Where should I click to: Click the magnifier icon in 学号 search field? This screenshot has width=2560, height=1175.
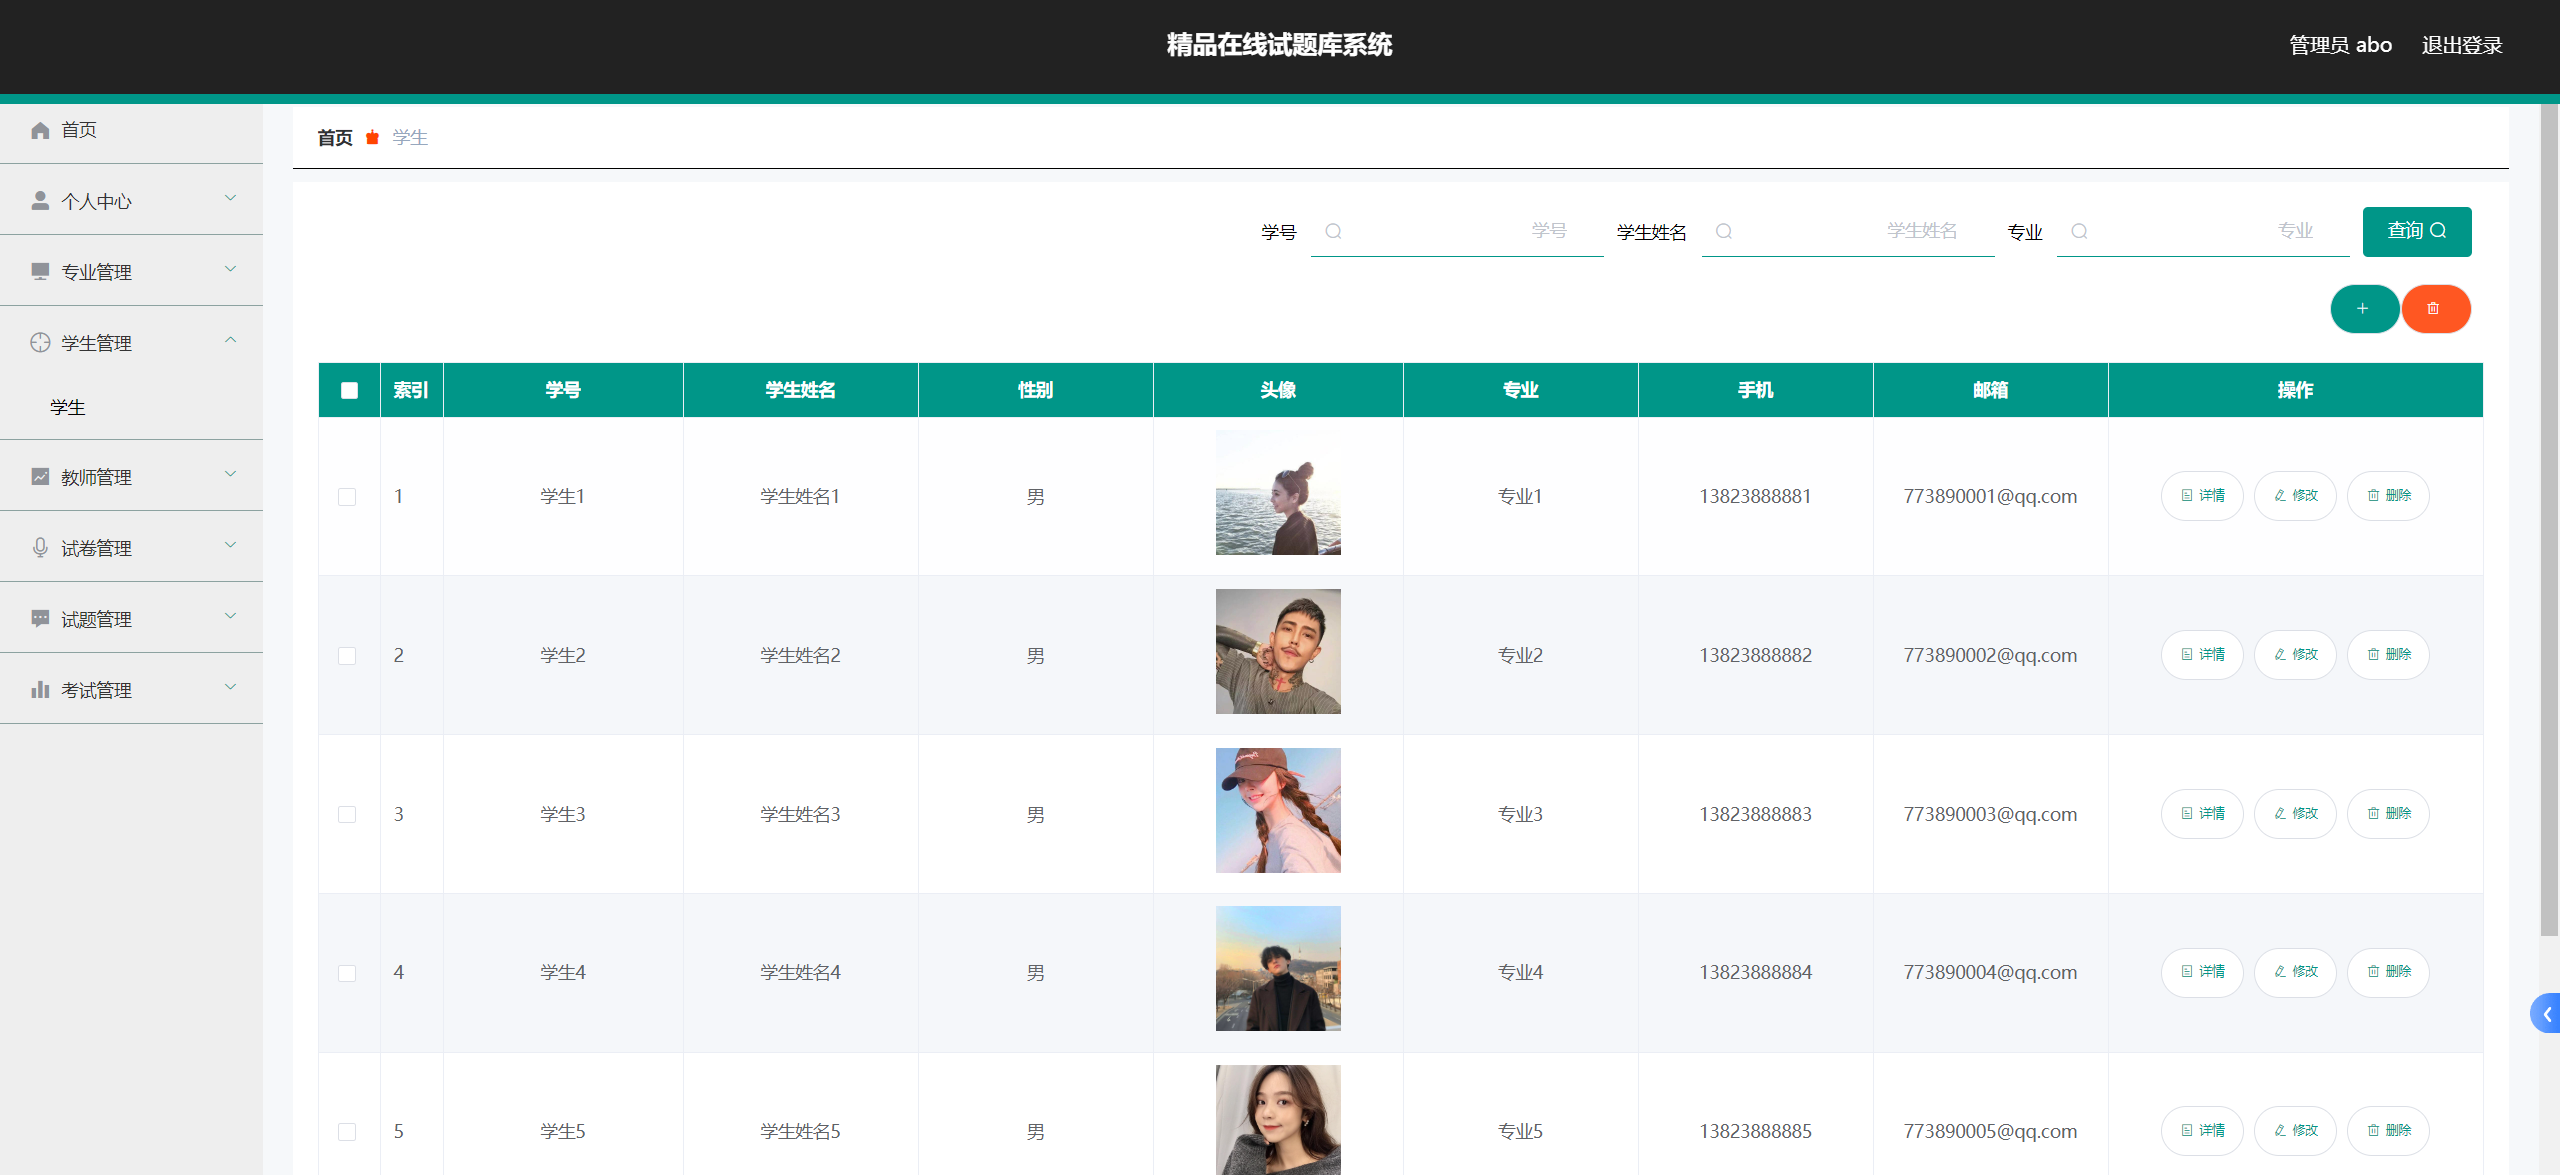(1333, 232)
